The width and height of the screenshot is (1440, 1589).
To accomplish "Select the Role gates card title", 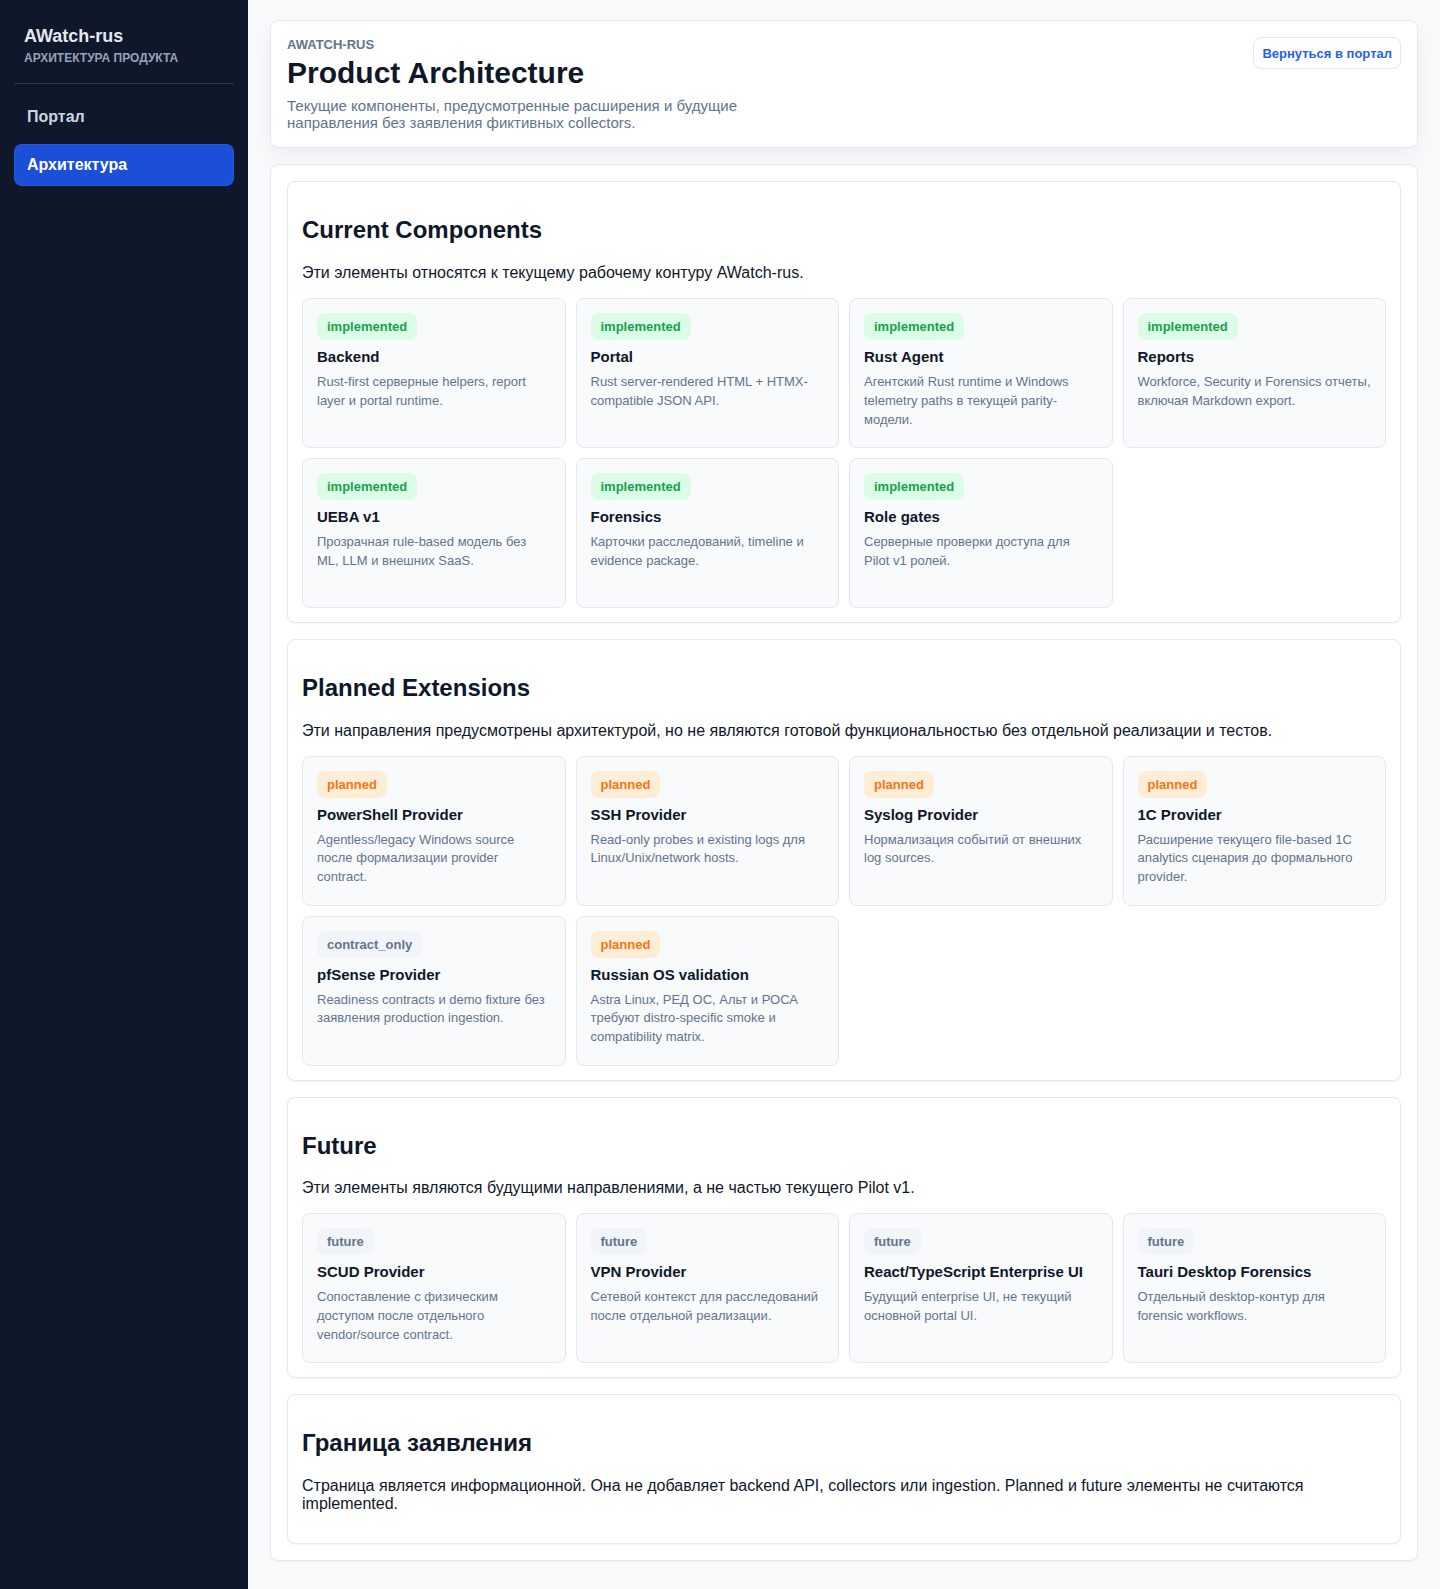I will pyautogui.click(x=901, y=517).
